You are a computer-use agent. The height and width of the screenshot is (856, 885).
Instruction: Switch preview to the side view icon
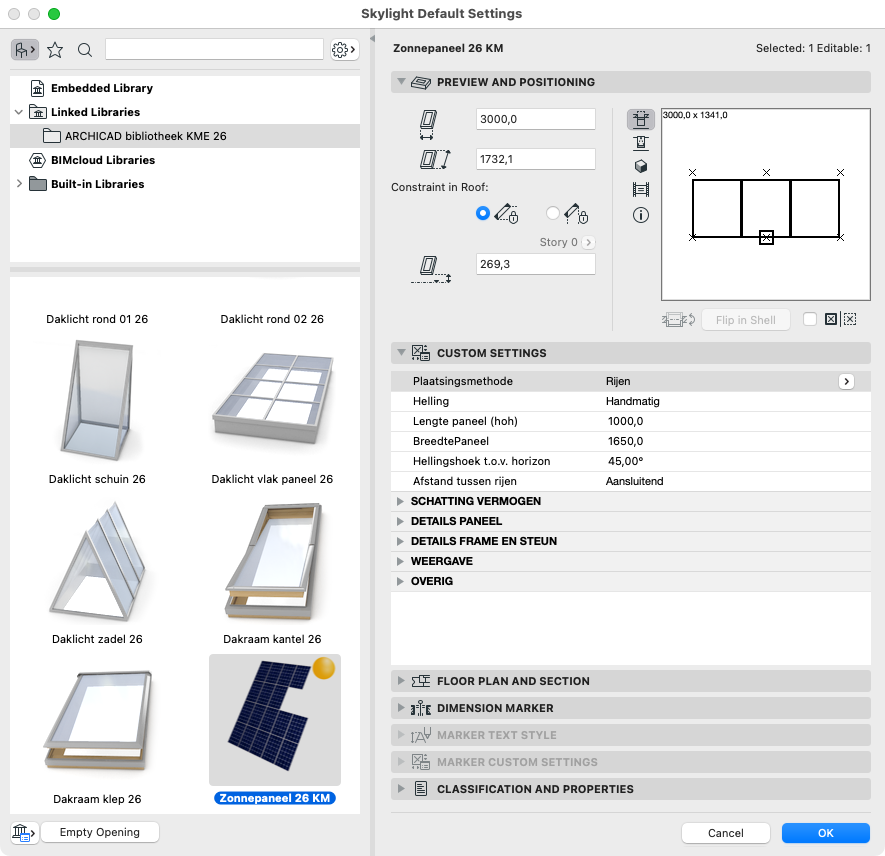point(641,143)
